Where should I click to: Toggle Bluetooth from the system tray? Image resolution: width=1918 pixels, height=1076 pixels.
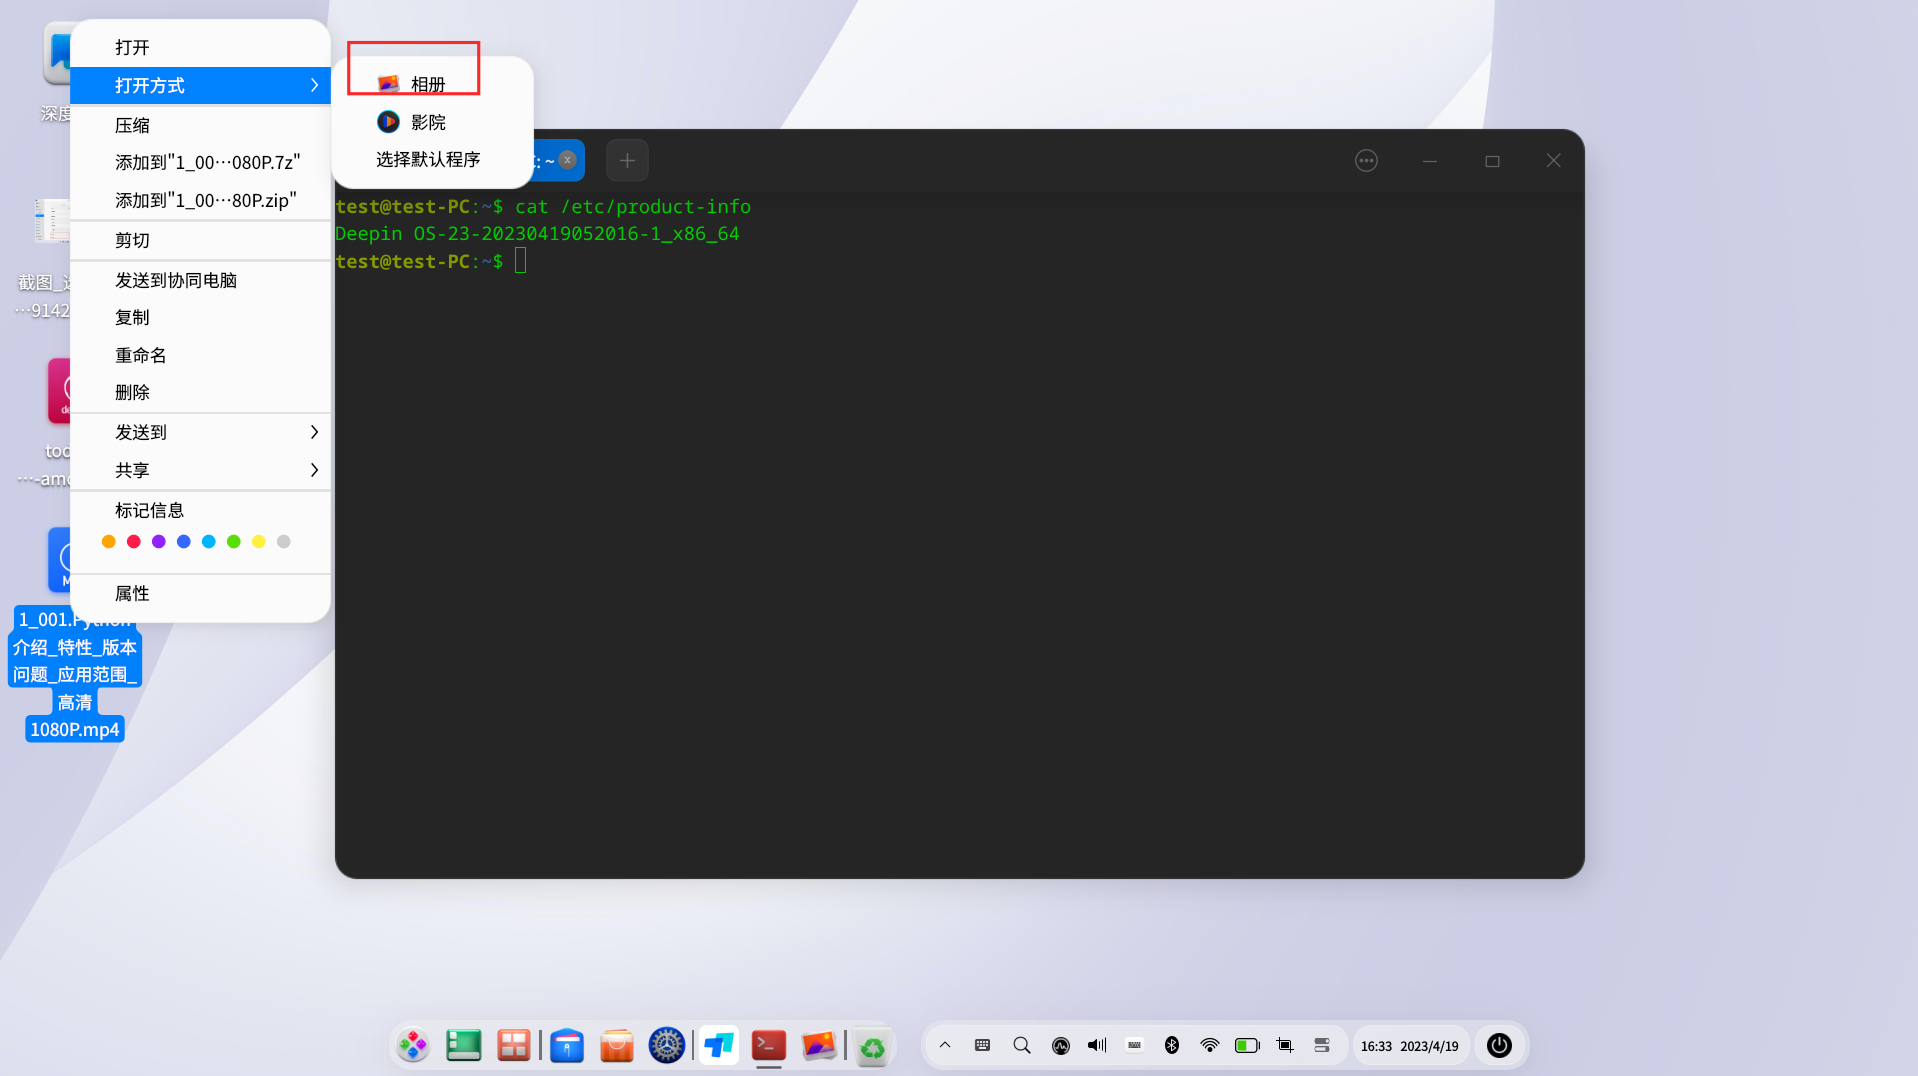tap(1172, 1045)
